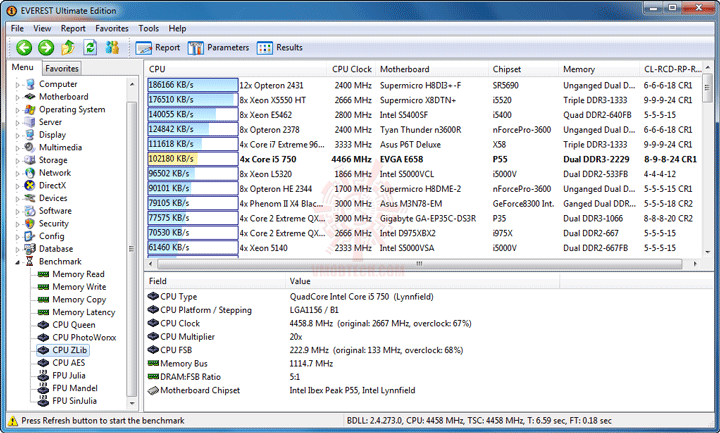Expand the Multimedia tree node
The width and height of the screenshot is (720, 433).
click(17, 148)
